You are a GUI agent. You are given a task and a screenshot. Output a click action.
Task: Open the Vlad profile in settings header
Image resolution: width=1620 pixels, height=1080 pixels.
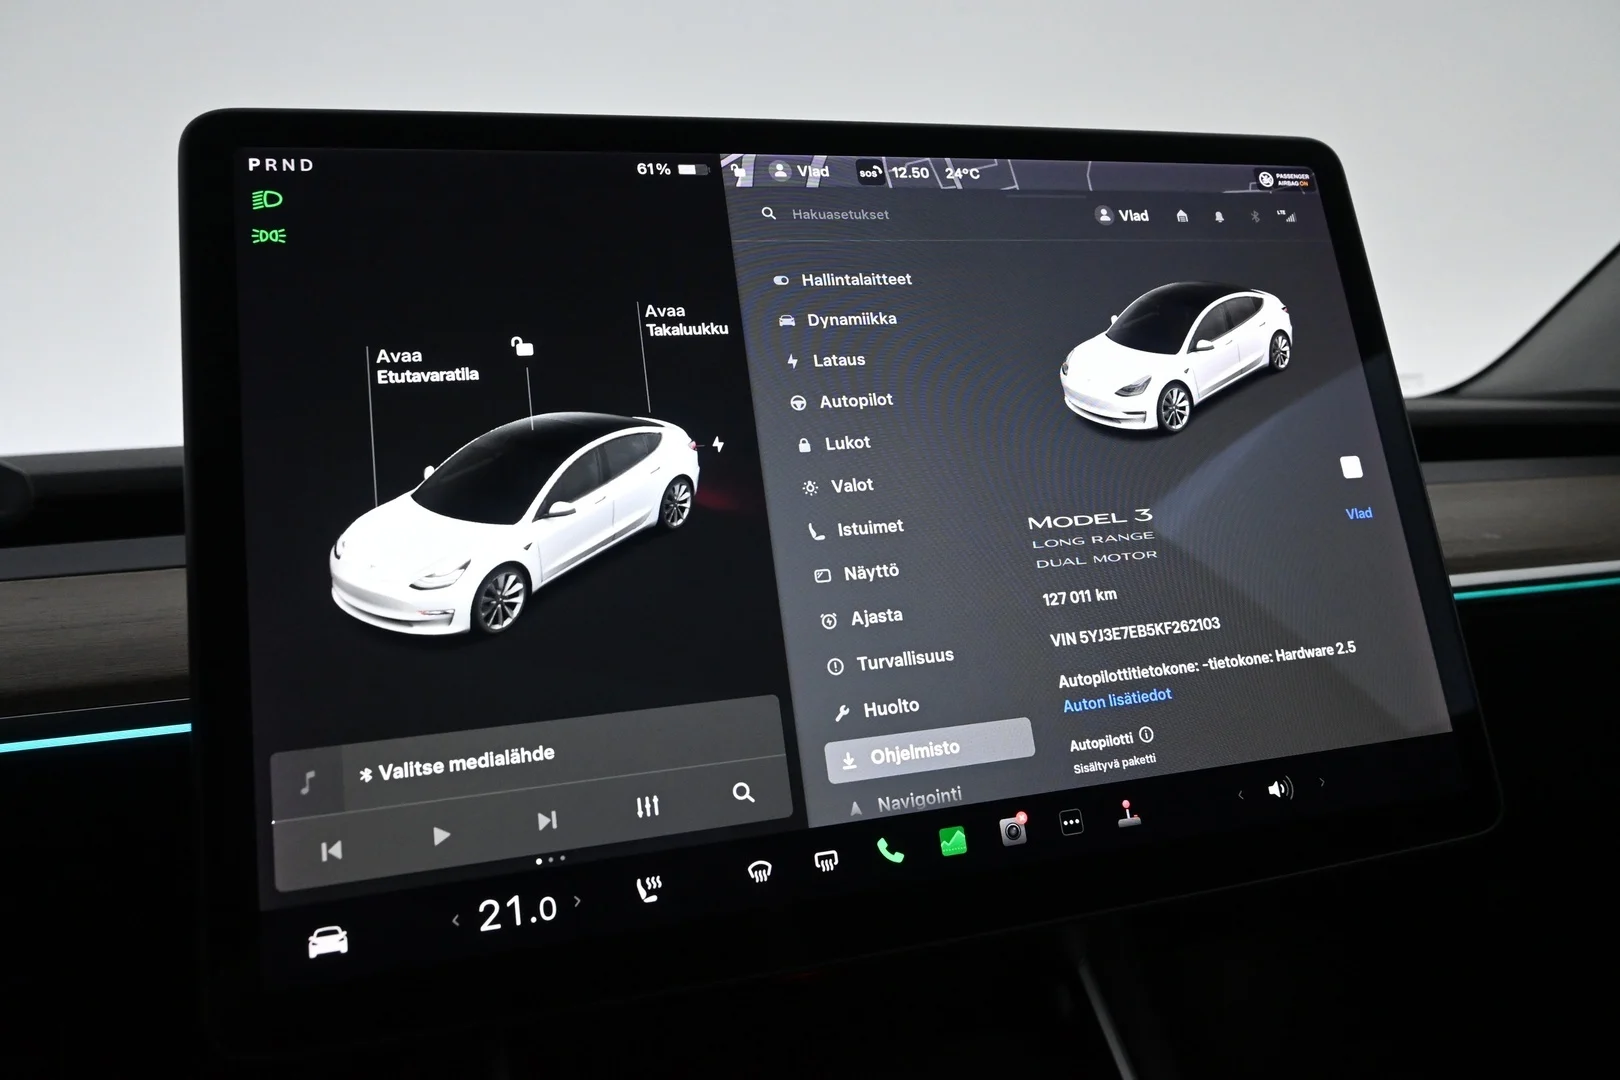coord(1122,216)
